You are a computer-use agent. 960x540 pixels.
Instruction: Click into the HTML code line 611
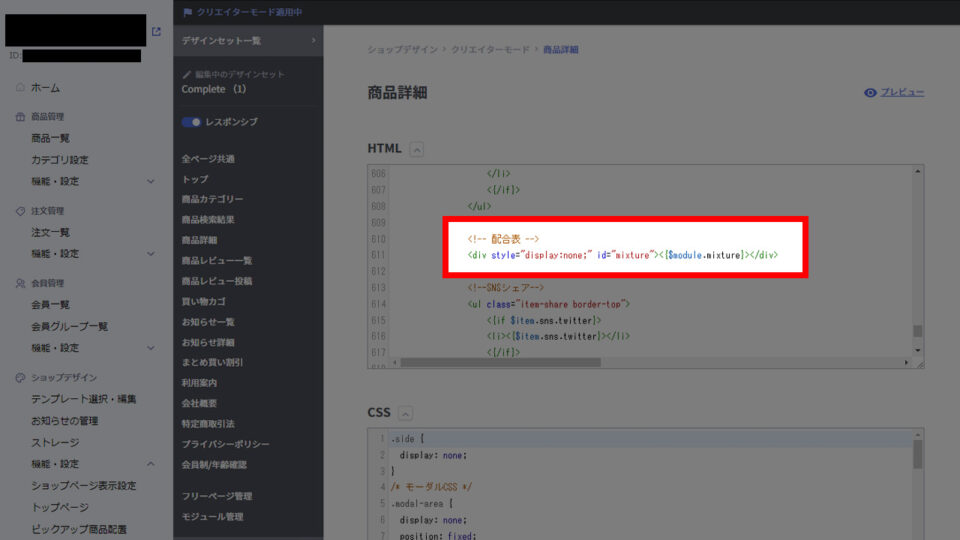click(620, 255)
